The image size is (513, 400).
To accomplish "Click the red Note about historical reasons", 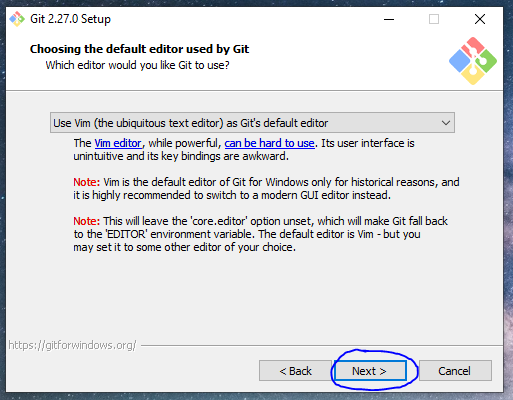I will 86,182.
